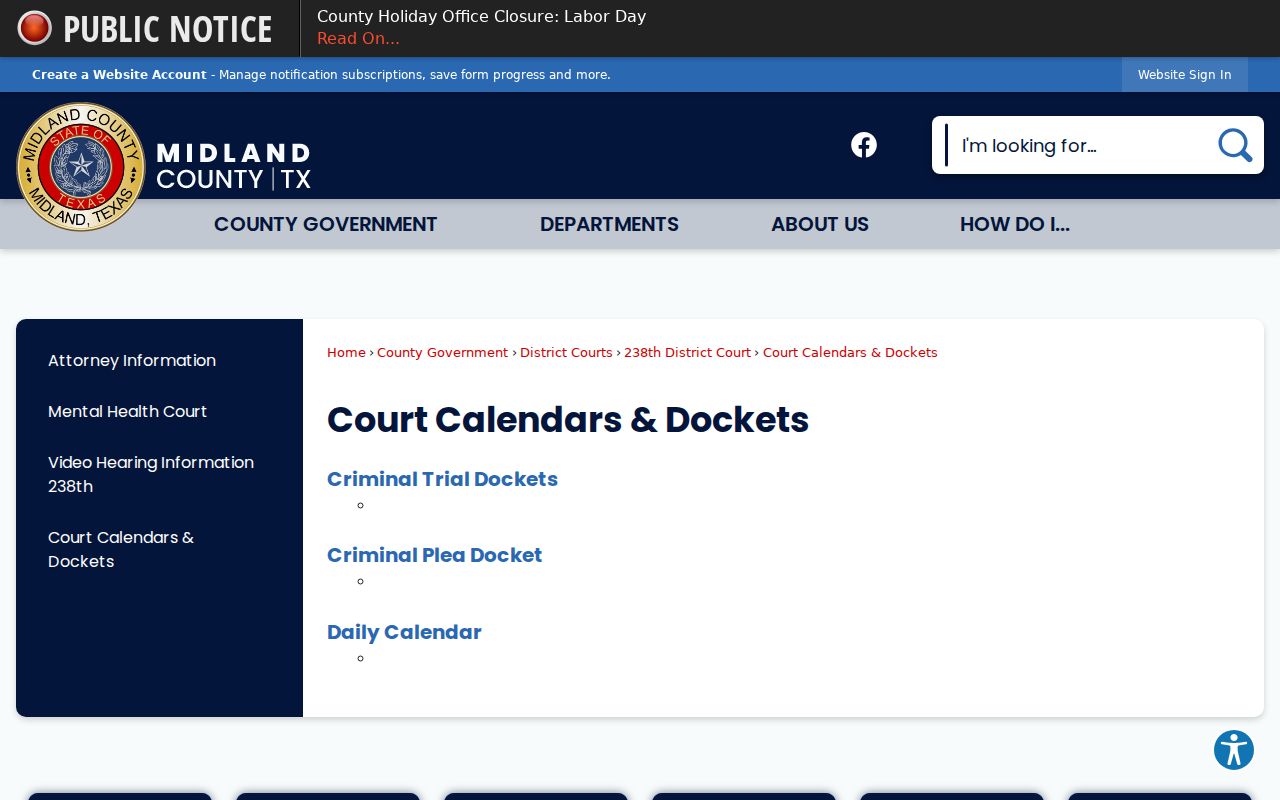Click the Criminal Trial Dockets heading

(x=442, y=479)
